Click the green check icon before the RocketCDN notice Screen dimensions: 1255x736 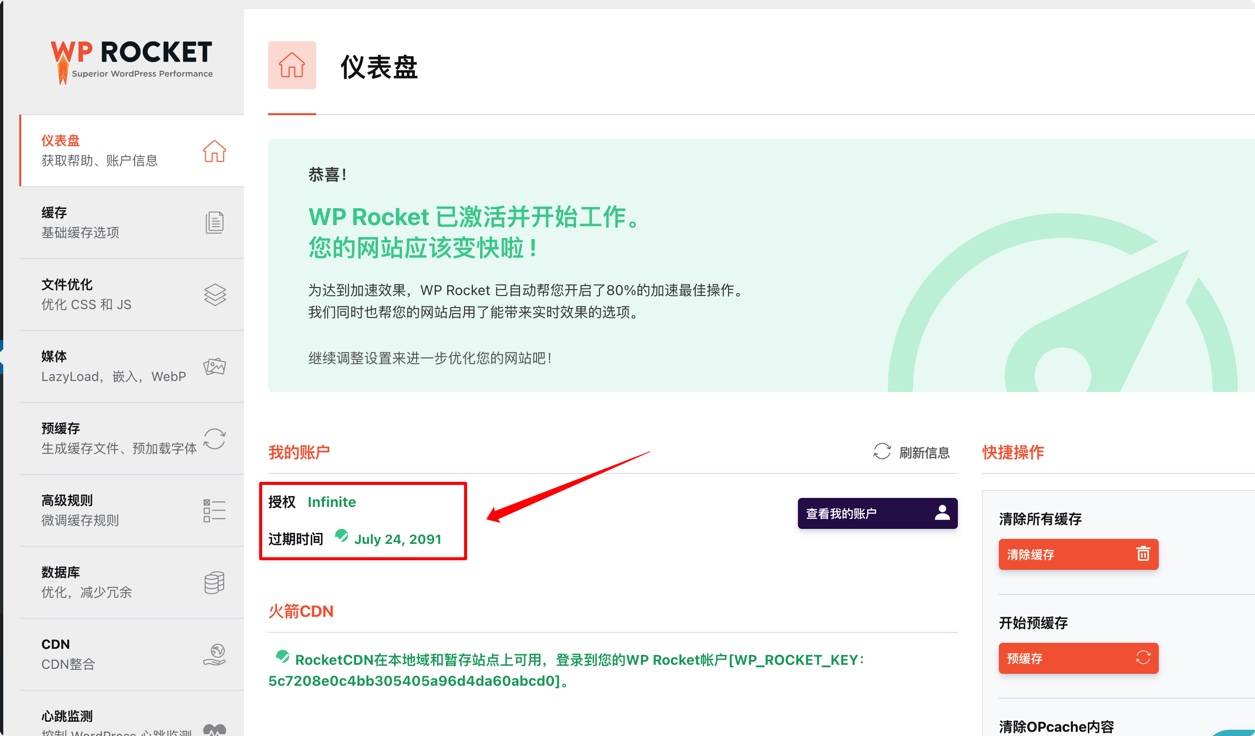(x=283, y=657)
